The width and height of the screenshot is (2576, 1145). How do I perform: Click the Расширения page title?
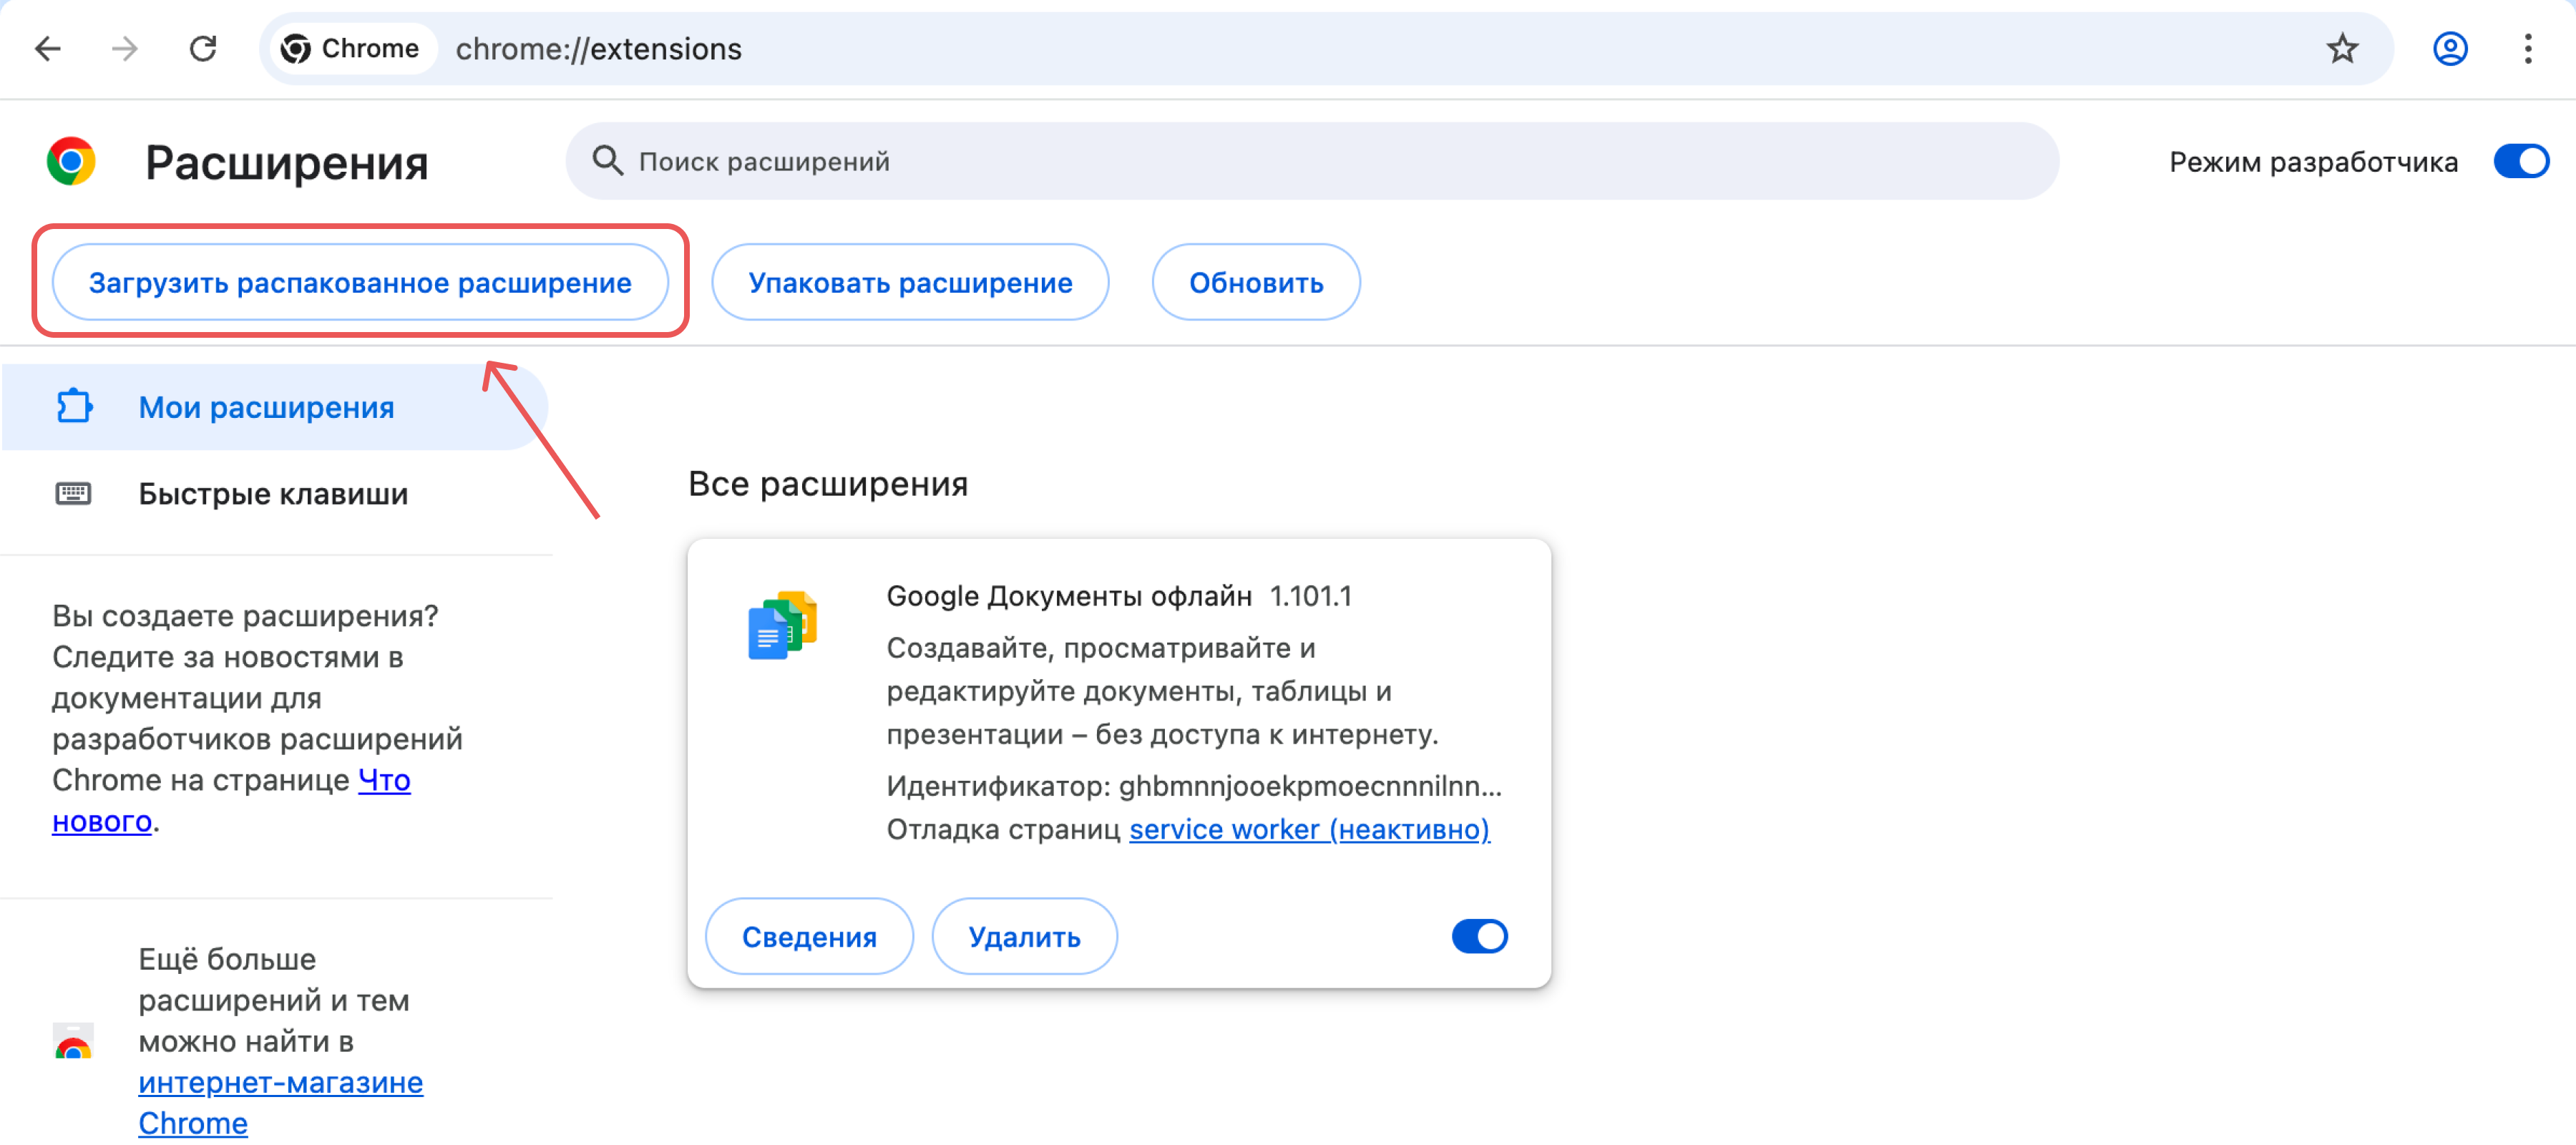[x=286, y=162]
